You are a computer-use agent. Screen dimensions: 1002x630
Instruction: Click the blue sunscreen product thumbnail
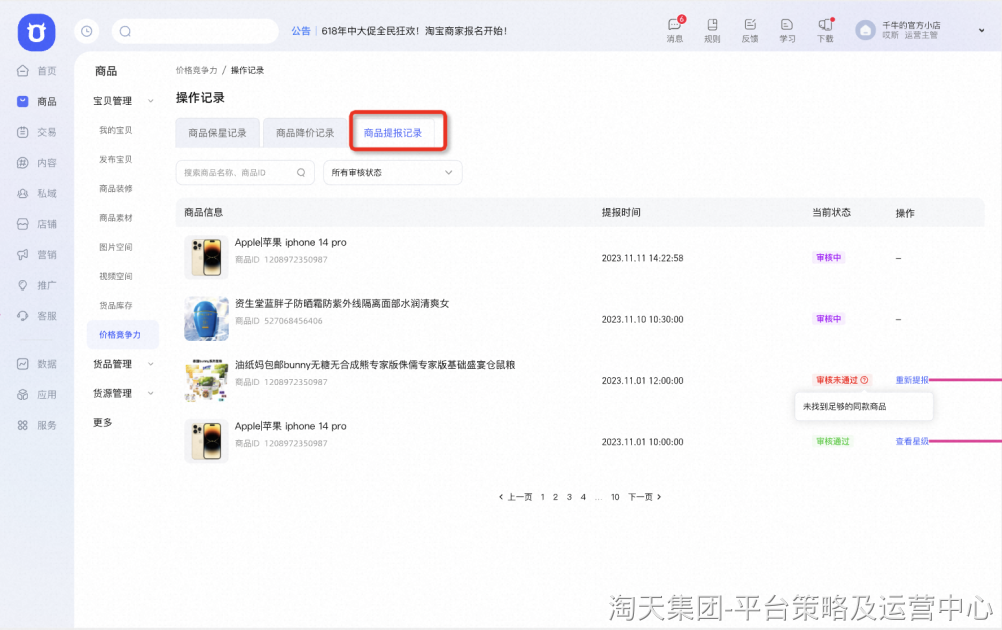206,319
